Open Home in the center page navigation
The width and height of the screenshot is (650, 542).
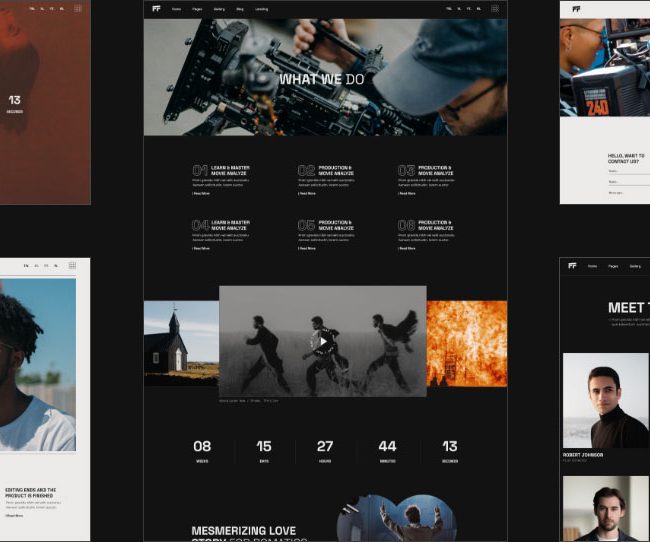coord(177,9)
